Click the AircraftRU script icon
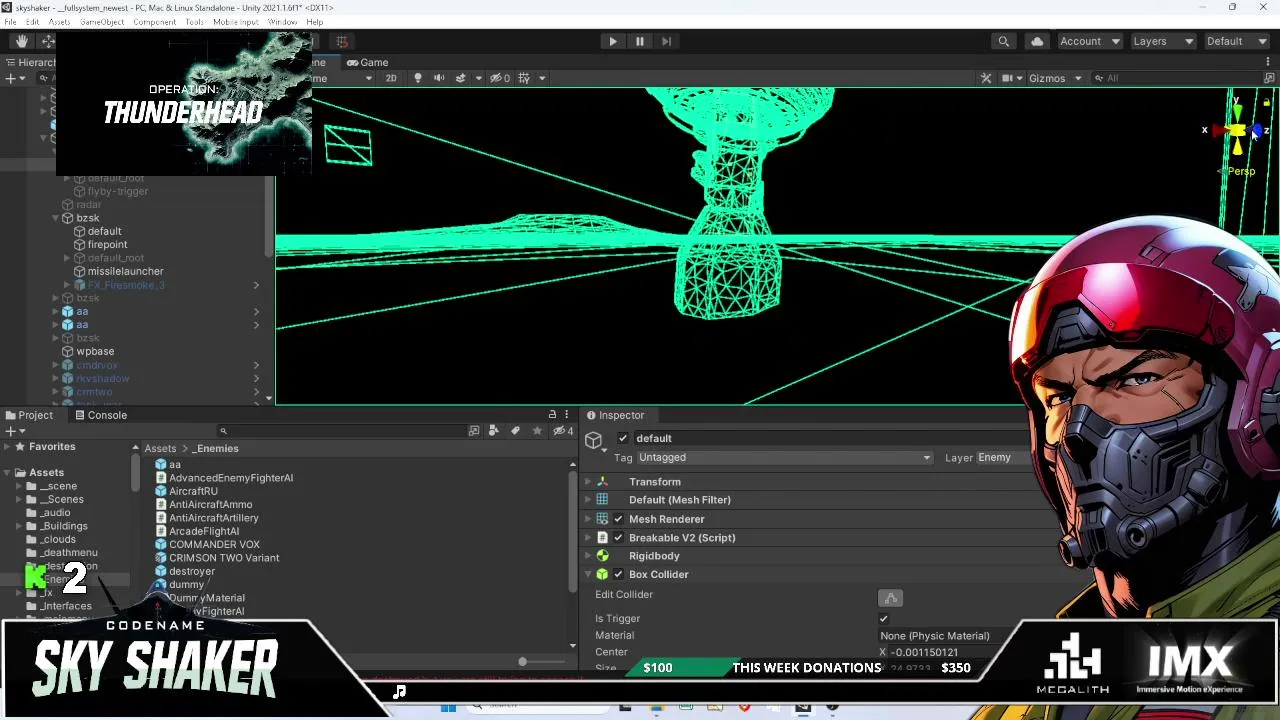 pos(160,491)
